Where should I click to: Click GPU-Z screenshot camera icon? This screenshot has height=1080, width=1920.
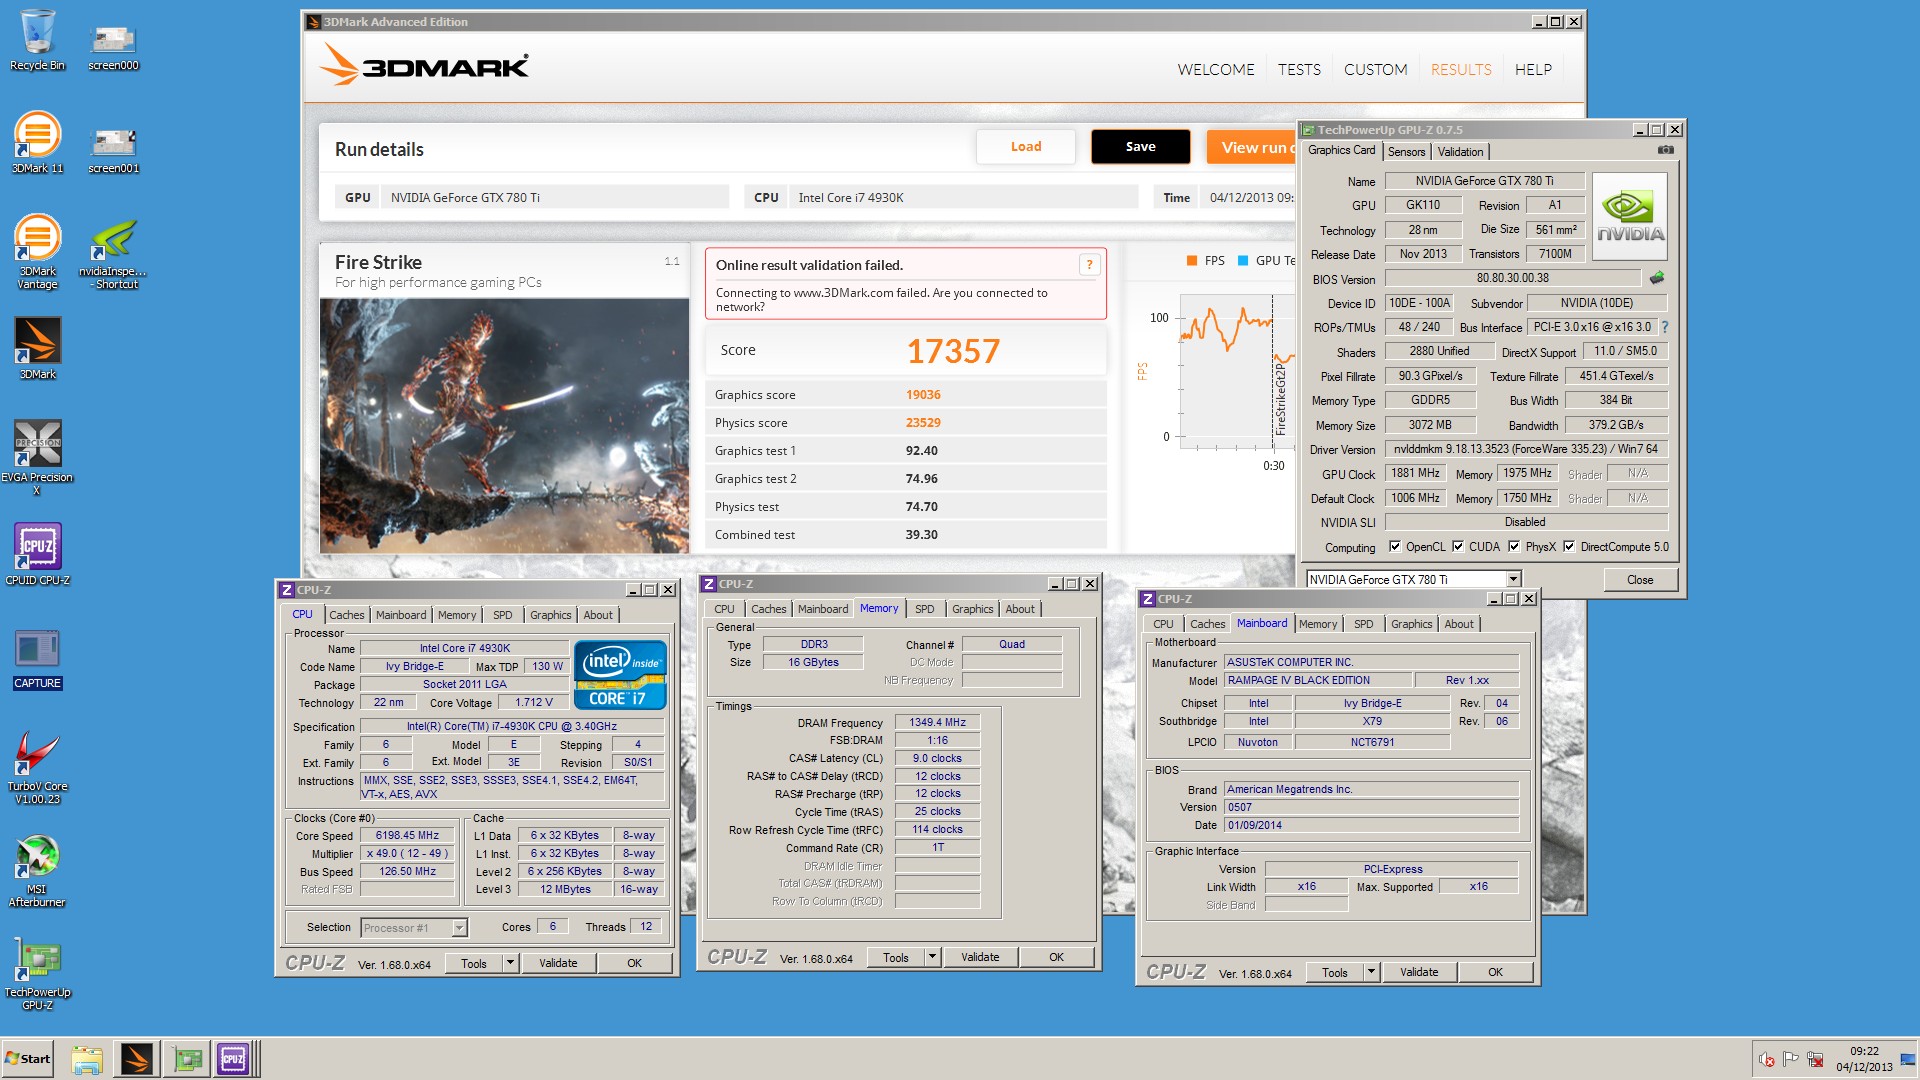click(x=1665, y=150)
